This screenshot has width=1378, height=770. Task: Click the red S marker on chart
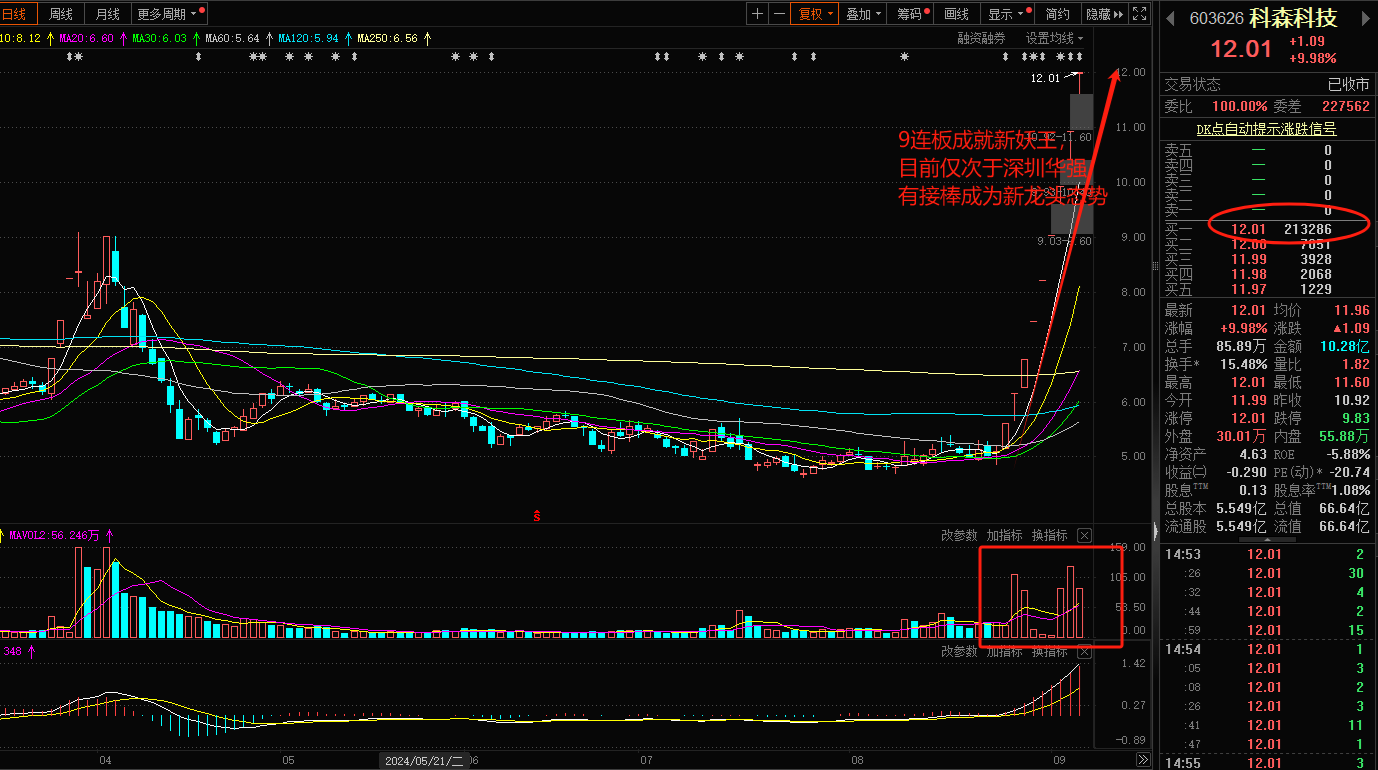pyautogui.click(x=537, y=516)
